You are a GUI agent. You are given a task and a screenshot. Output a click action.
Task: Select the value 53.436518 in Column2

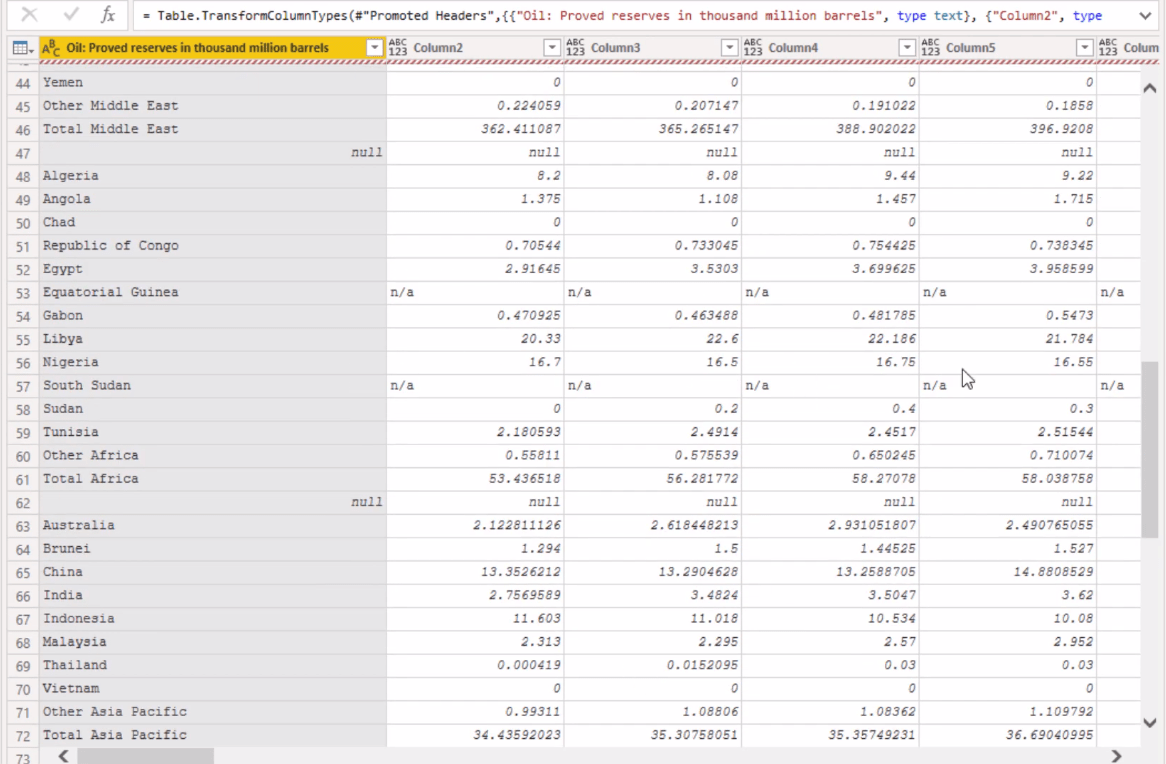click(x=474, y=479)
